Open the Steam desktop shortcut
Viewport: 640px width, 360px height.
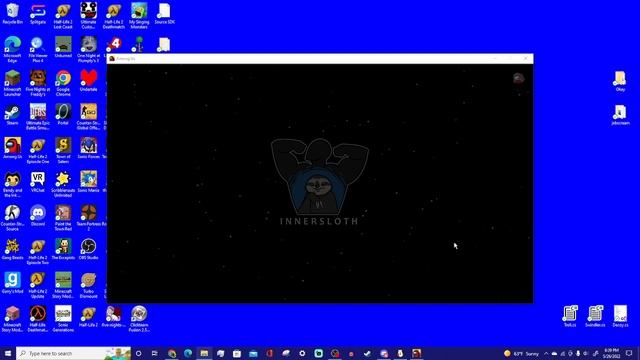pyautogui.click(x=12, y=114)
